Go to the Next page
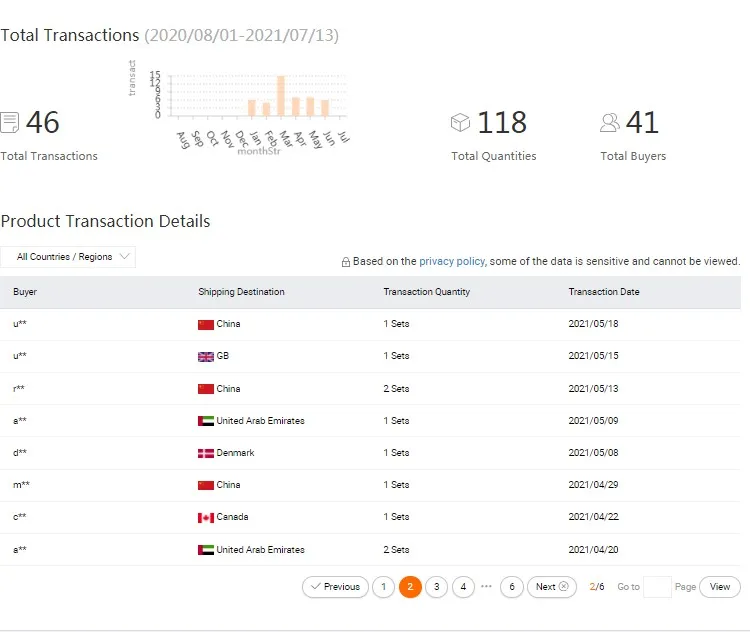The height and width of the screenshot is (632, 750). (x=552, y=587)
